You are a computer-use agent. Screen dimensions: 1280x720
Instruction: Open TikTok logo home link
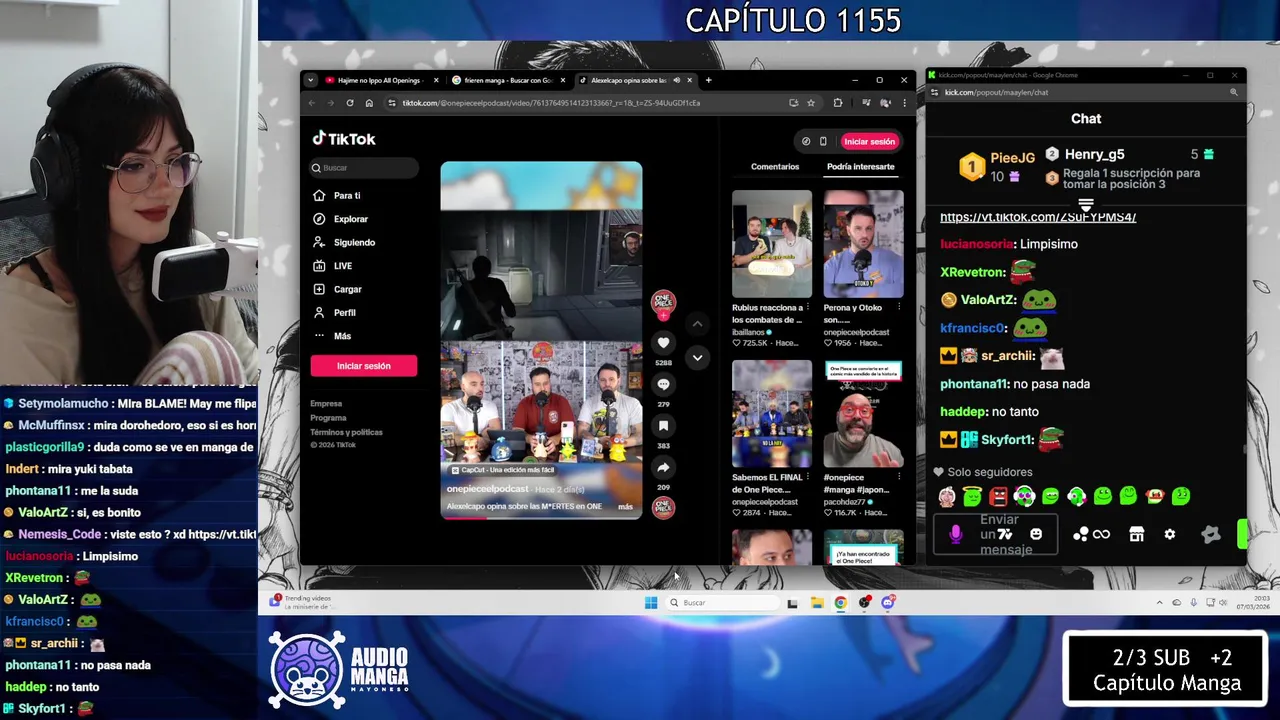[x=344, y=139]
